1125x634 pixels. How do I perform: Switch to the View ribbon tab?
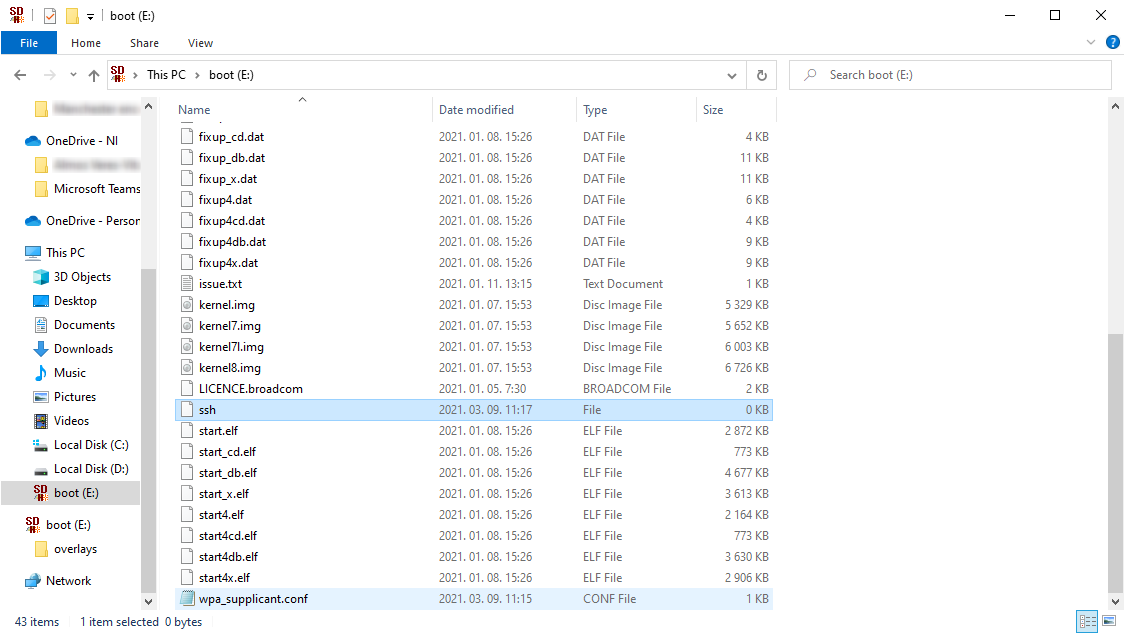200,43
